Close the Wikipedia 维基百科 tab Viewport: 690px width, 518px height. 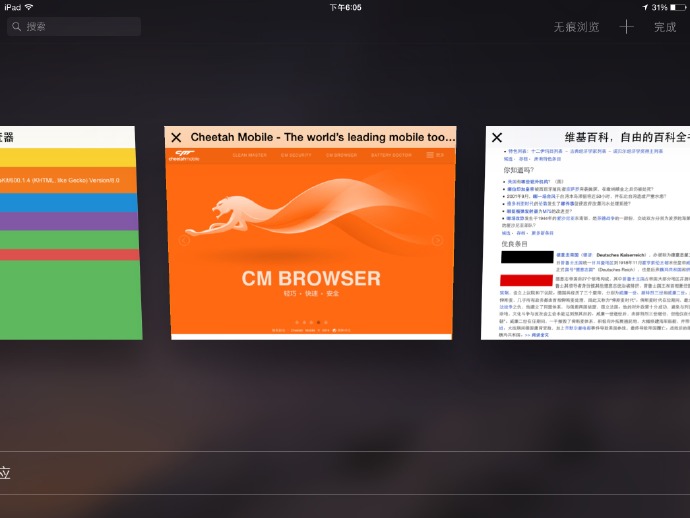pos(497,138)
